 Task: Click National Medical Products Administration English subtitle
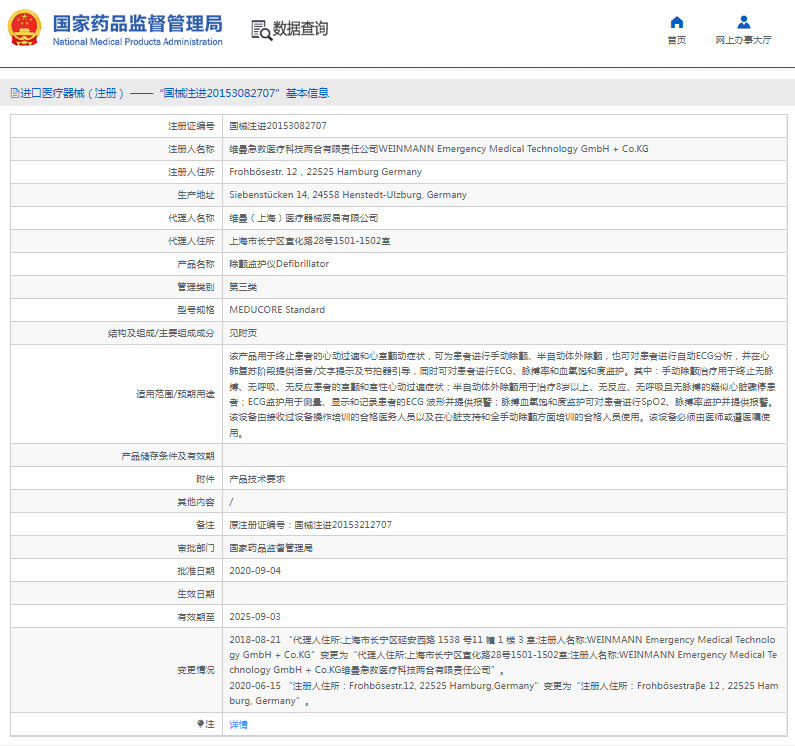[x=137, y=42]
